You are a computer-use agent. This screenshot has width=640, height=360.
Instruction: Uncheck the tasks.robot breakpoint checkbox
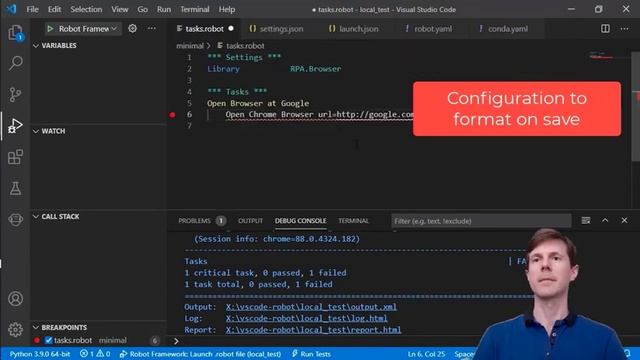[x=49, y=340]
